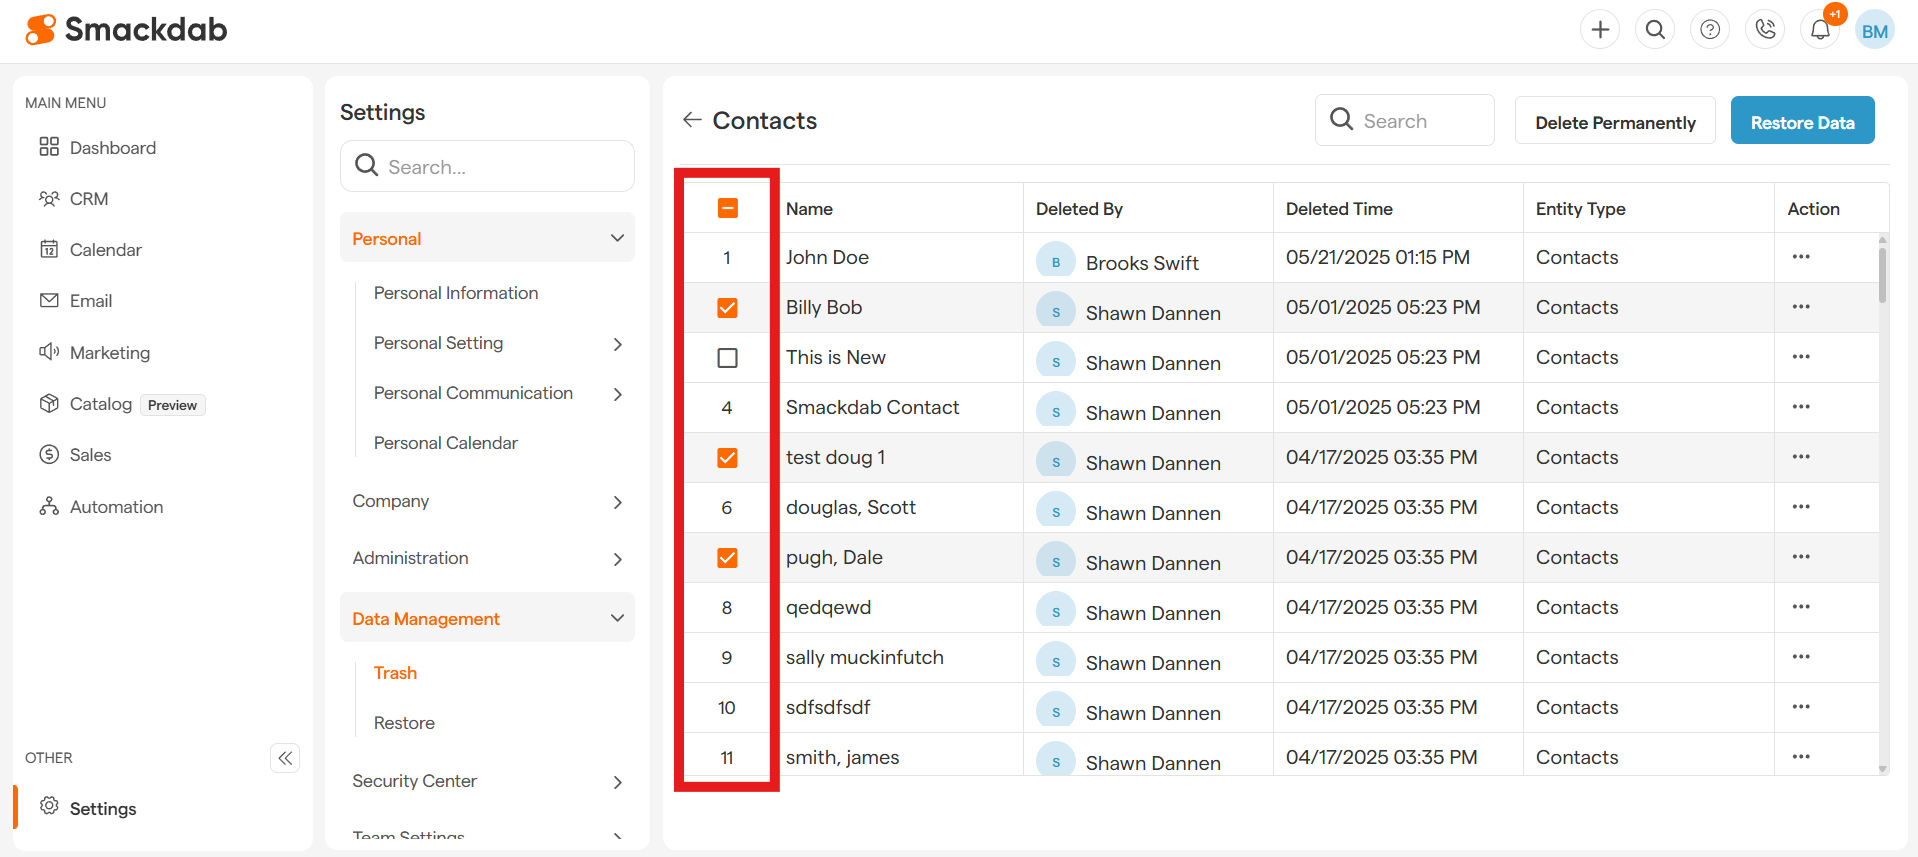Click the Delete Permanently button
The image size is (1918, 857).
point(1615,122)
